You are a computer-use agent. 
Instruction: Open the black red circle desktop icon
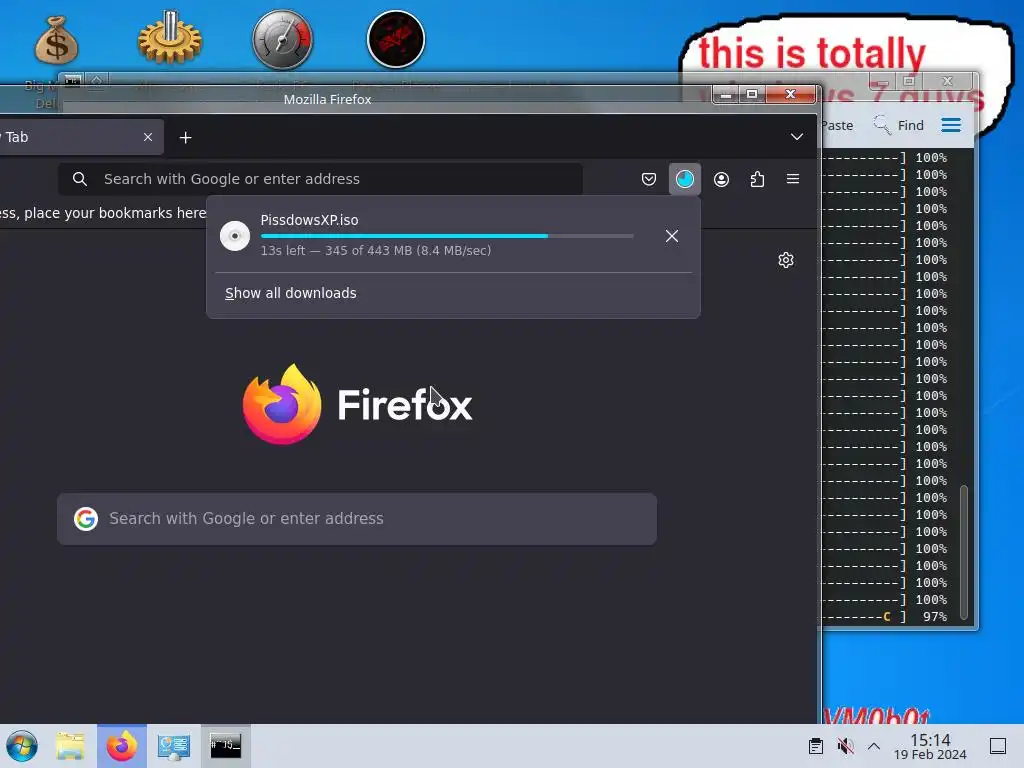coord(396,39)
